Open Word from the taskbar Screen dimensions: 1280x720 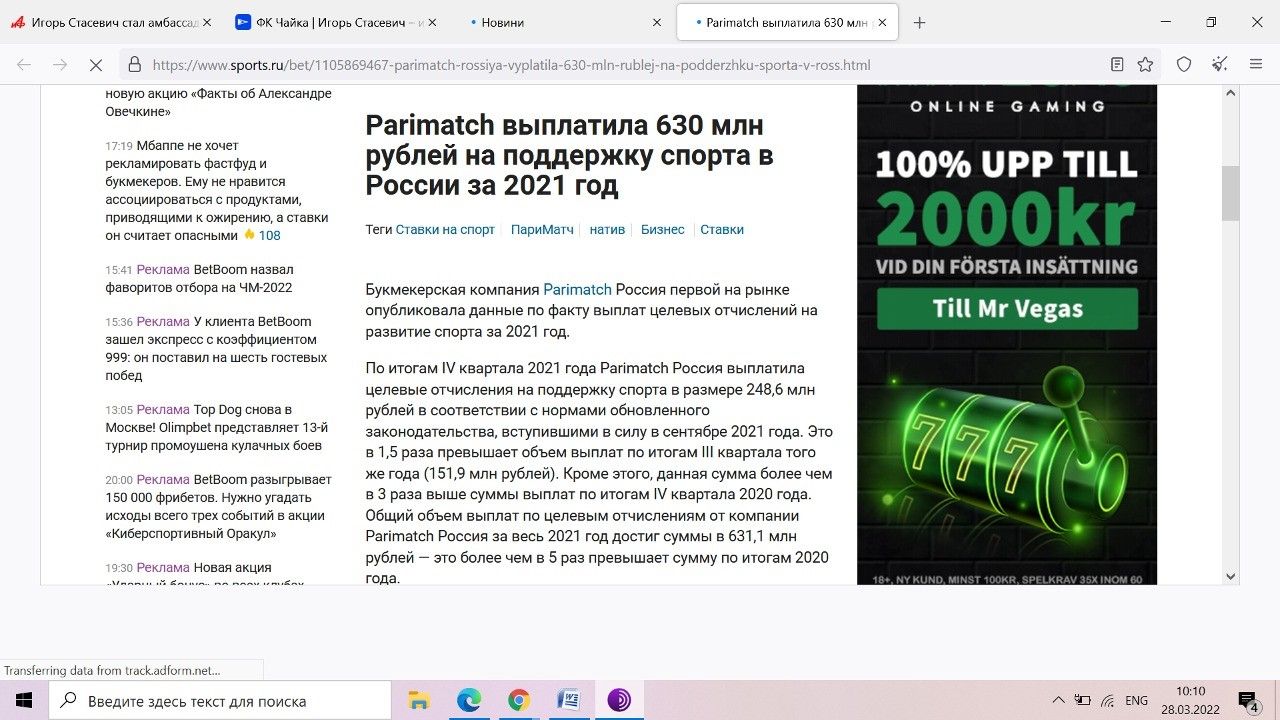(x=567, y=699)
